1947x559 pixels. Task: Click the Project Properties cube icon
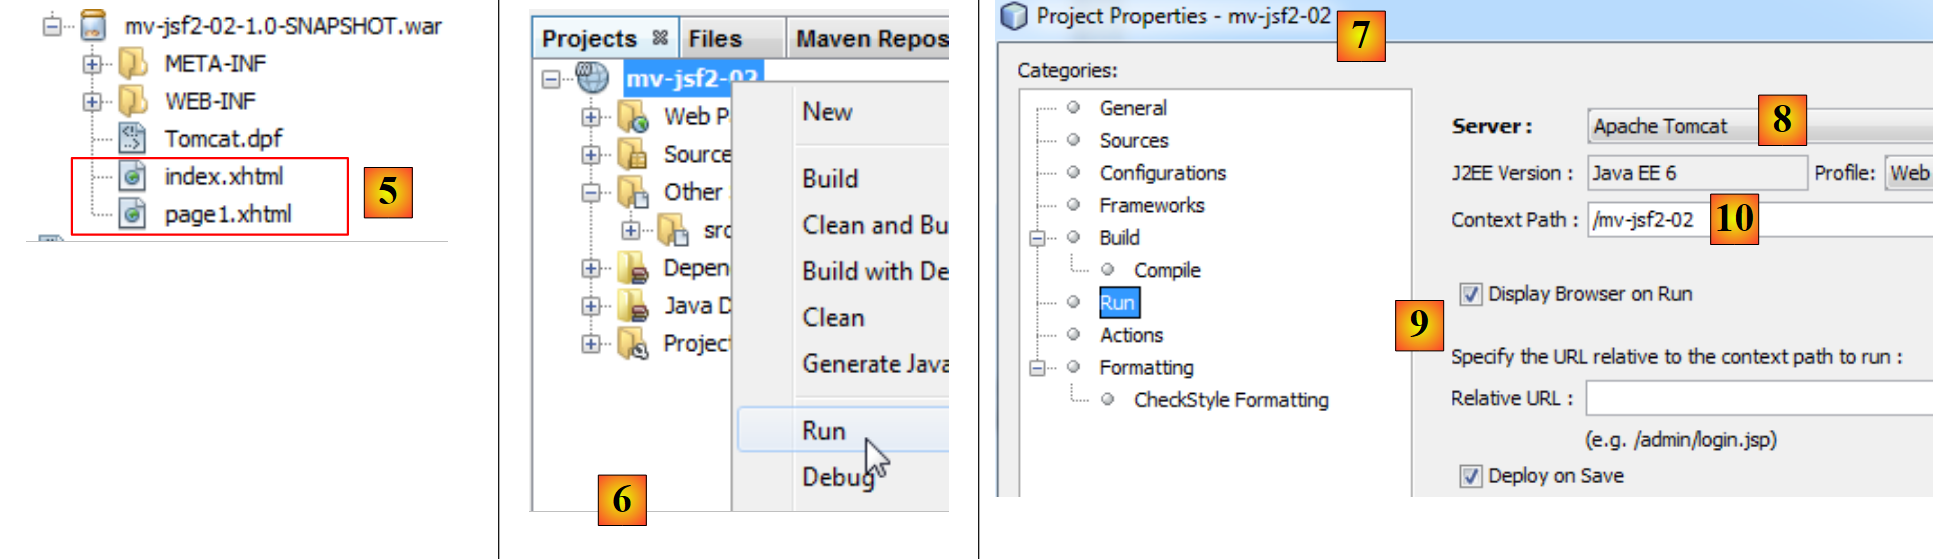(x=1014, y=16)
